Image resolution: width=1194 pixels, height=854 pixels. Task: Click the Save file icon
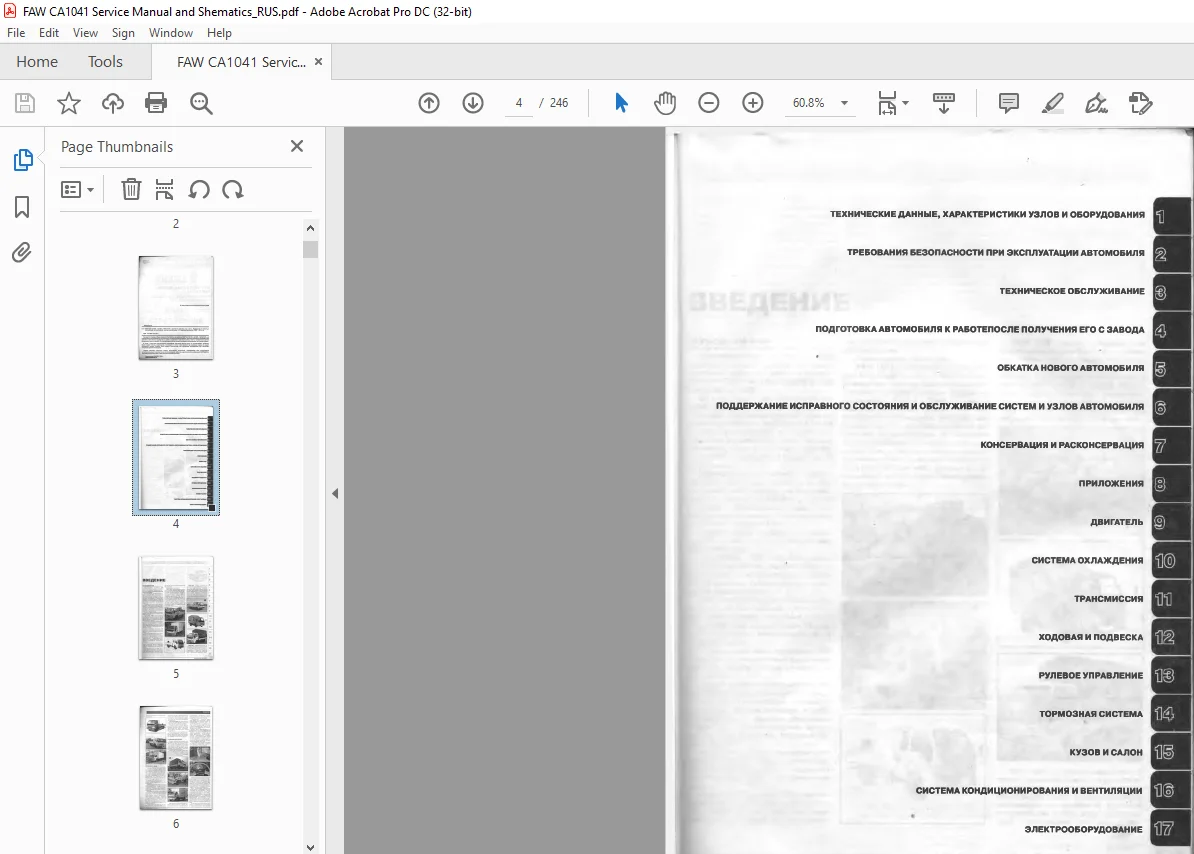coord(25,103)
